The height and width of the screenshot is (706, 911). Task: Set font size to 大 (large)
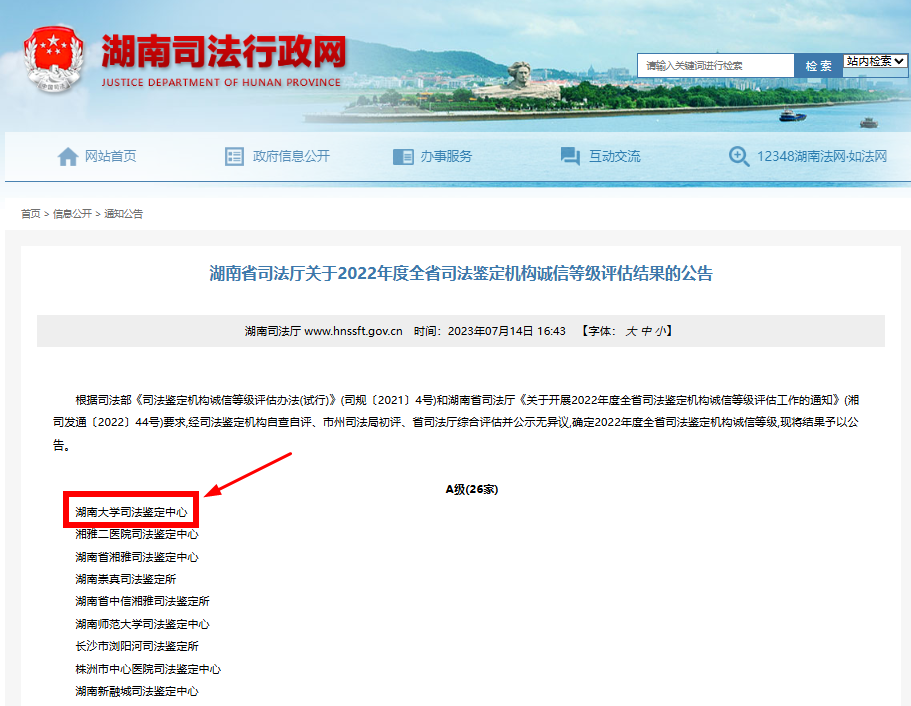[631, 331]
